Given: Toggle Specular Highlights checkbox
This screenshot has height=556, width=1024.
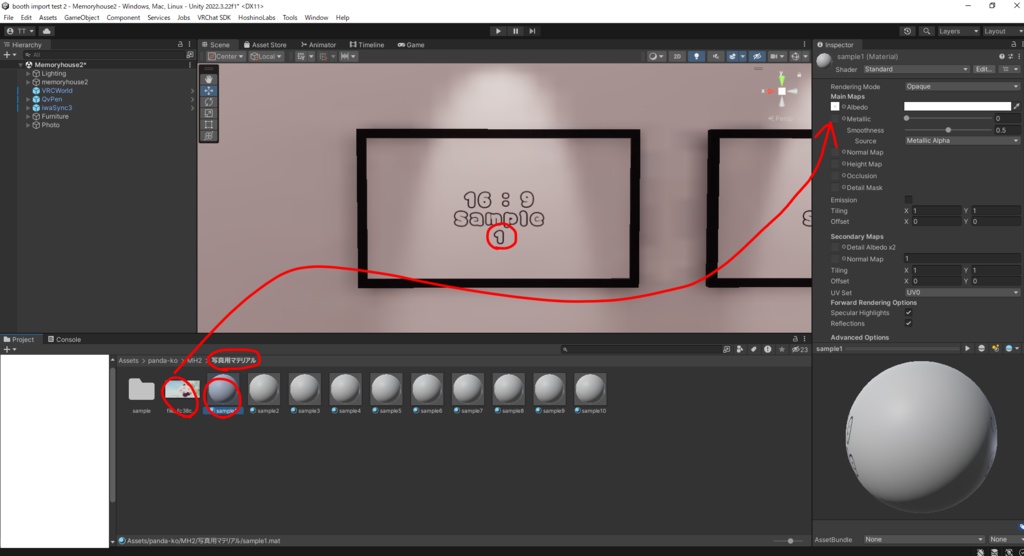Looking at the screenshot, I should (908, 313).
